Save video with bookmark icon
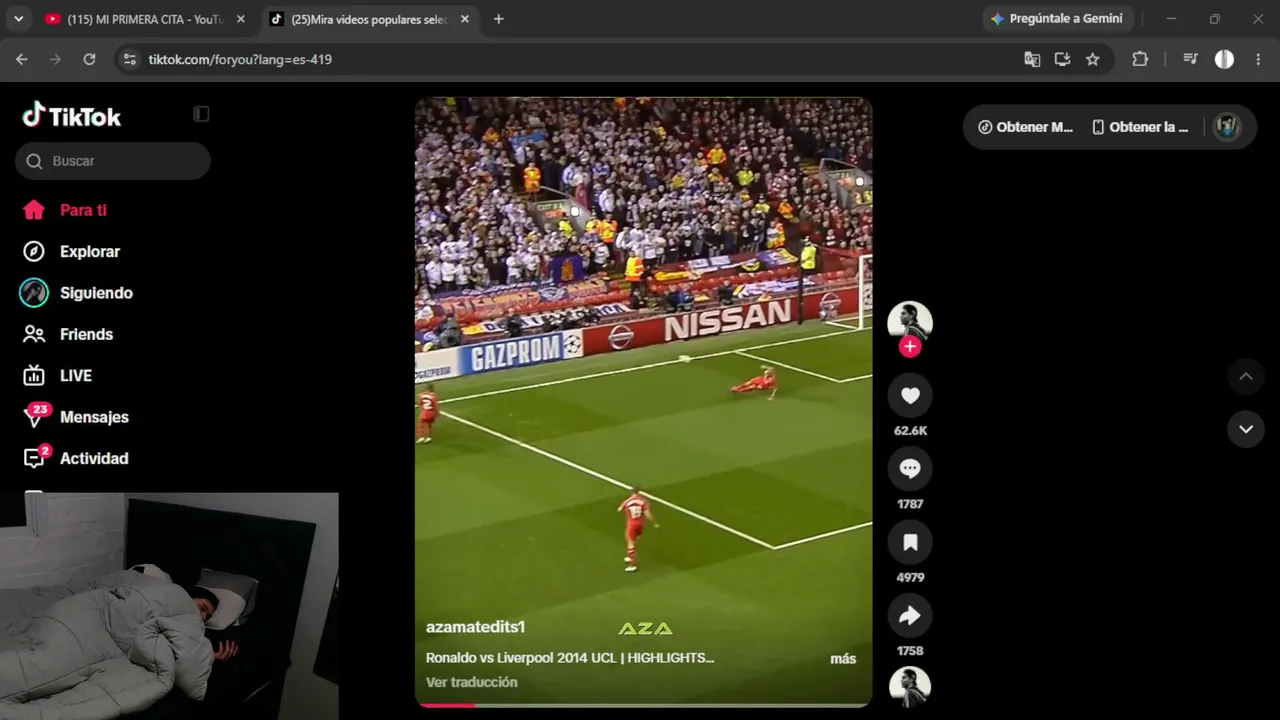This screenshot has height=720, width=1280. (910, 542)
